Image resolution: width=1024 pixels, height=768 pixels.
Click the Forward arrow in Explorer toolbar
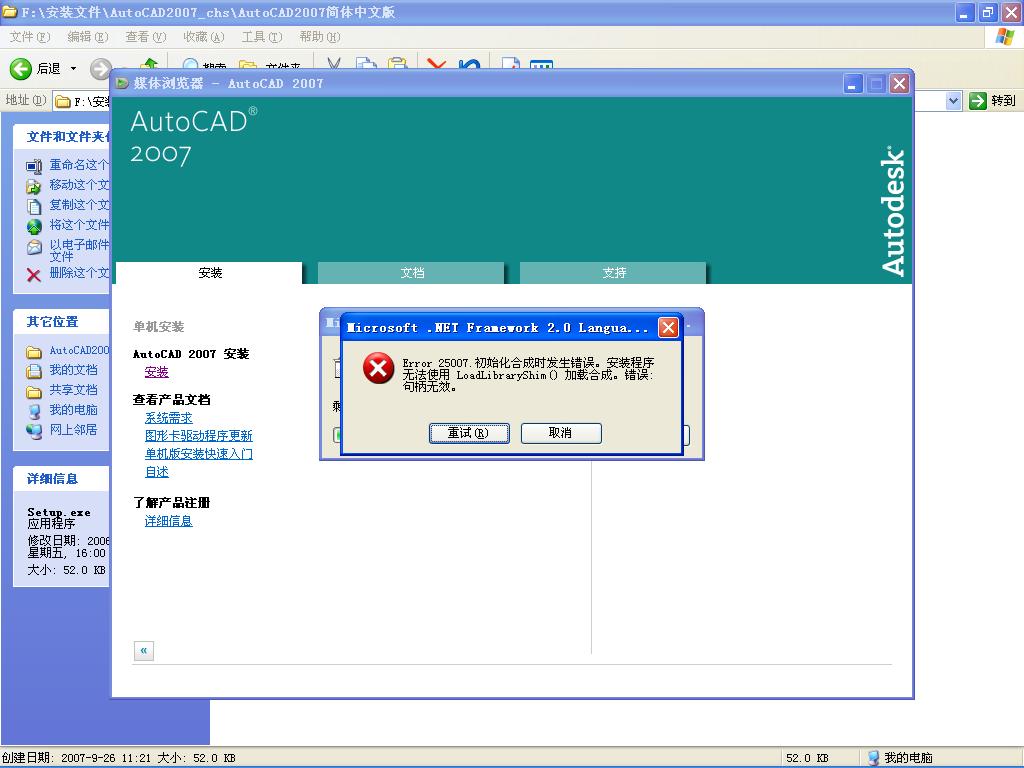(100, 68)
